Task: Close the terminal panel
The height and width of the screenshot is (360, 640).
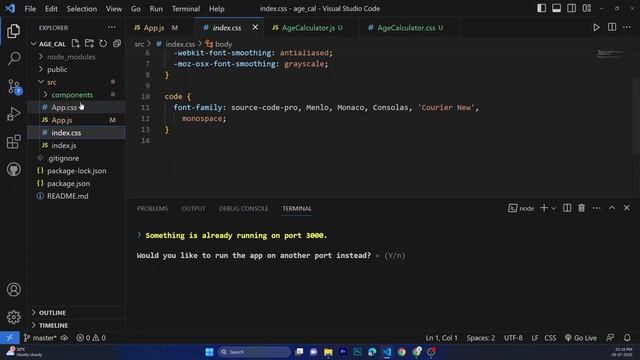Action: click(x=627, y=208)
